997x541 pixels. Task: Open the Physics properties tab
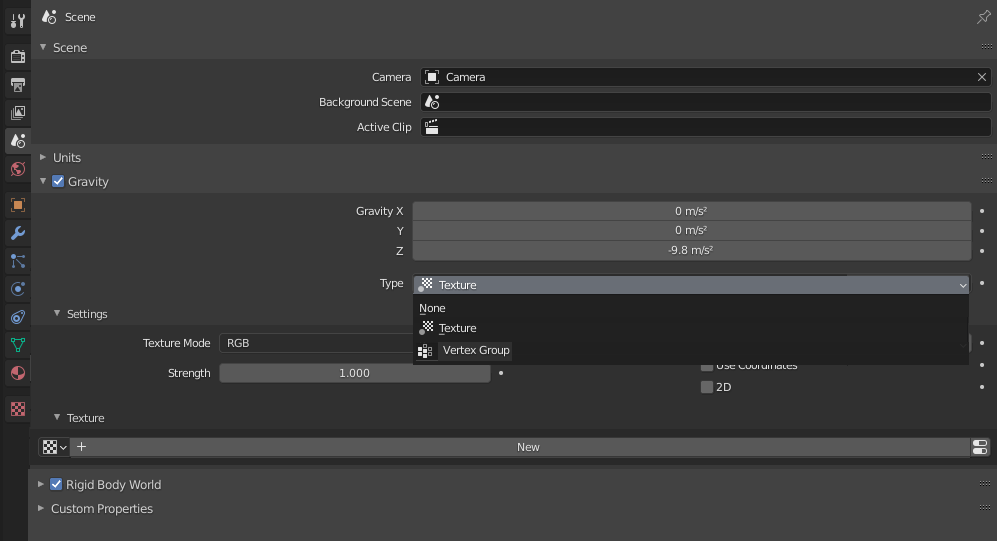pos(18,289)
